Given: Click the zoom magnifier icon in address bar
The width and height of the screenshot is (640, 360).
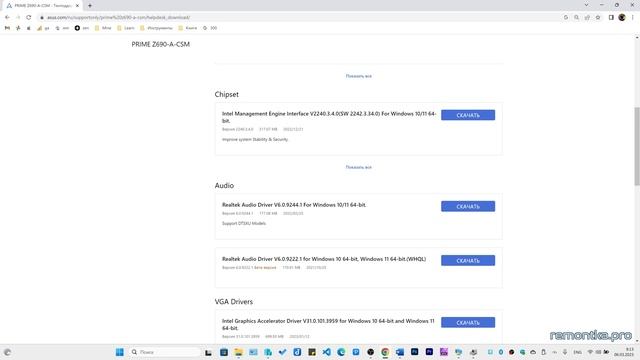Looking at the screenshot, I should pyautogui.click(x=576, y=18).
